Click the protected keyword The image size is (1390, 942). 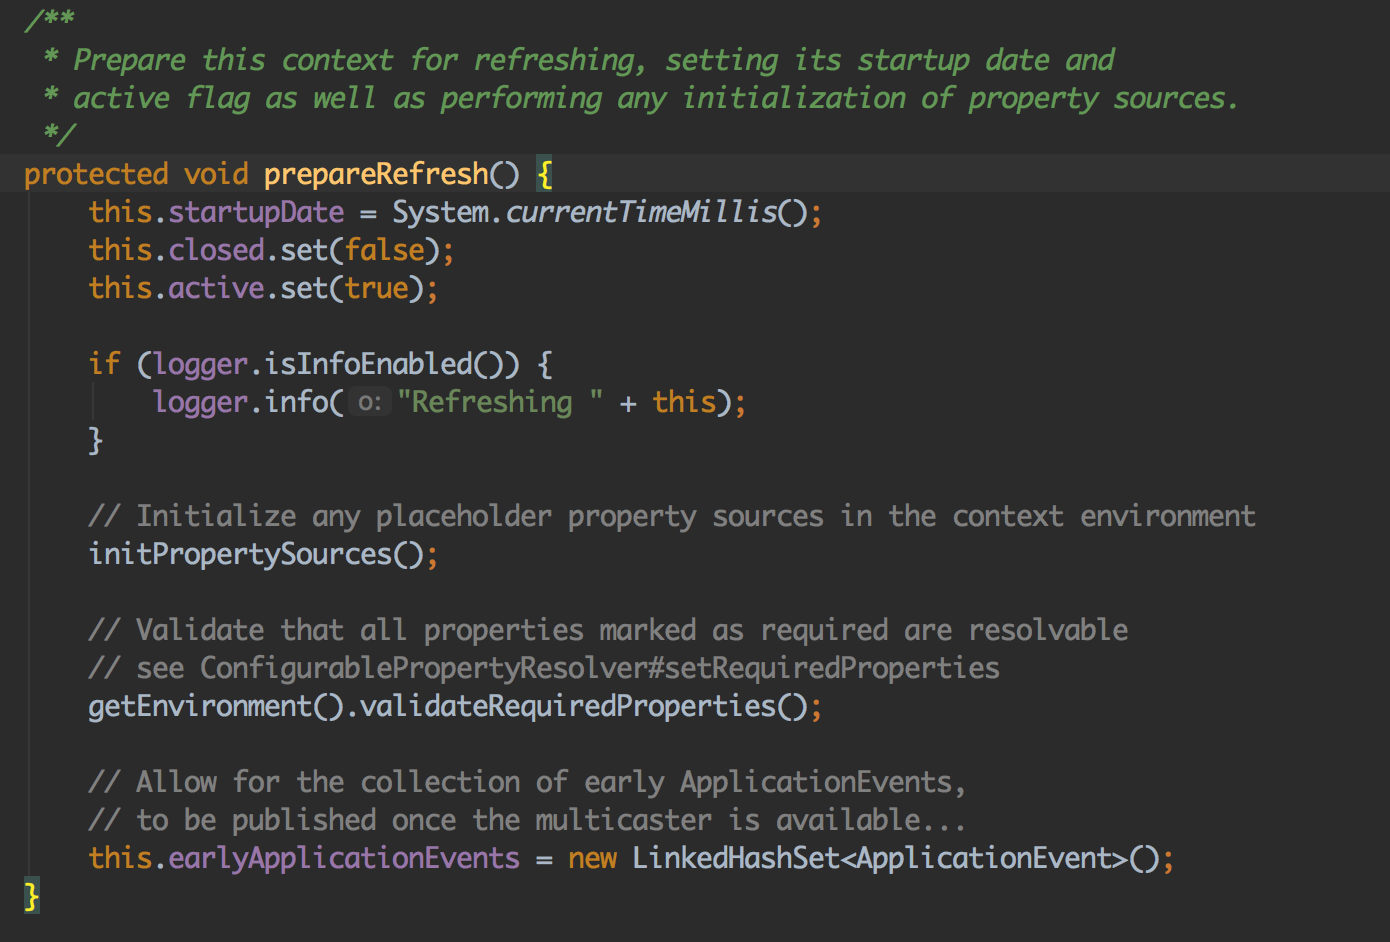96,175
